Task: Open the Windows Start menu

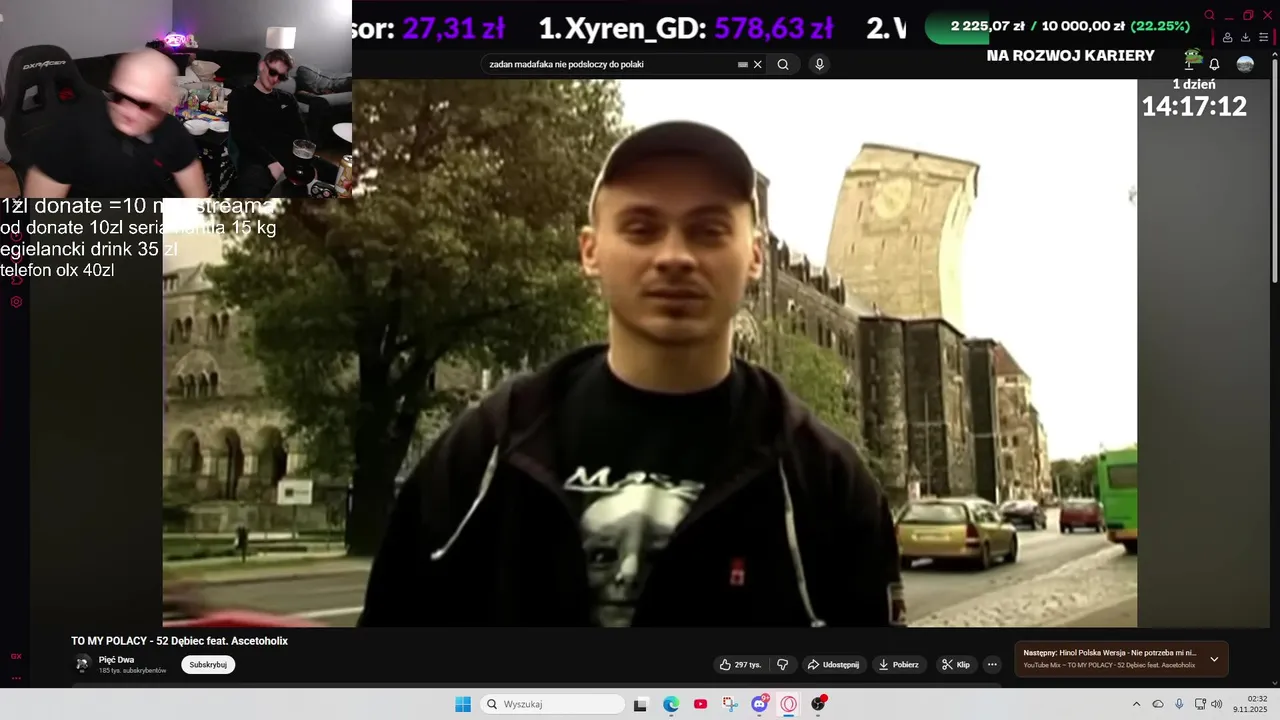Action: [x=463, y=704]
